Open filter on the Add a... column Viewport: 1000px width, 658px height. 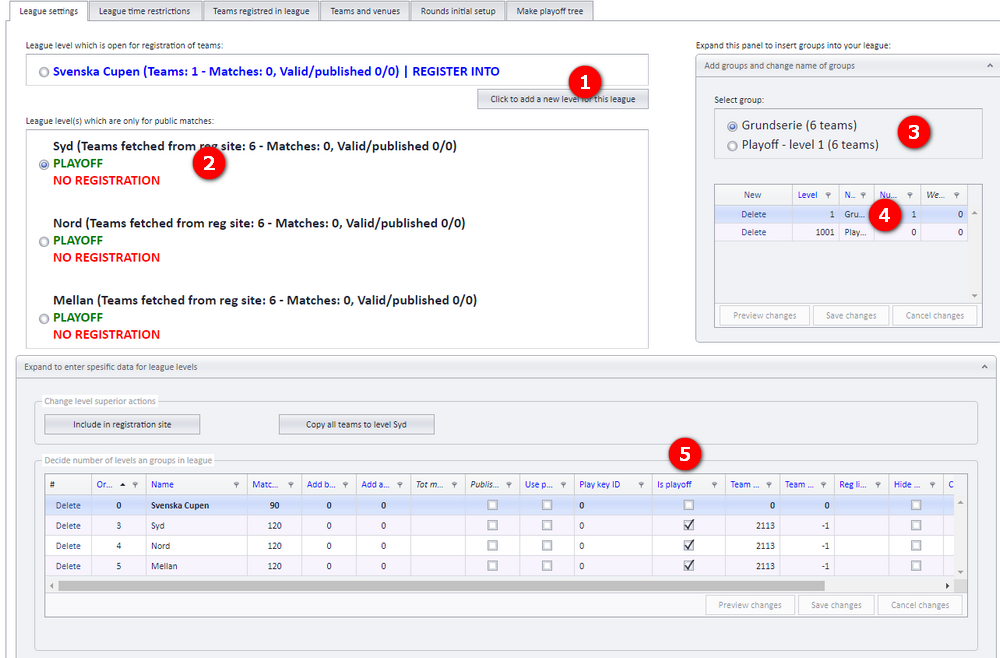400,485
